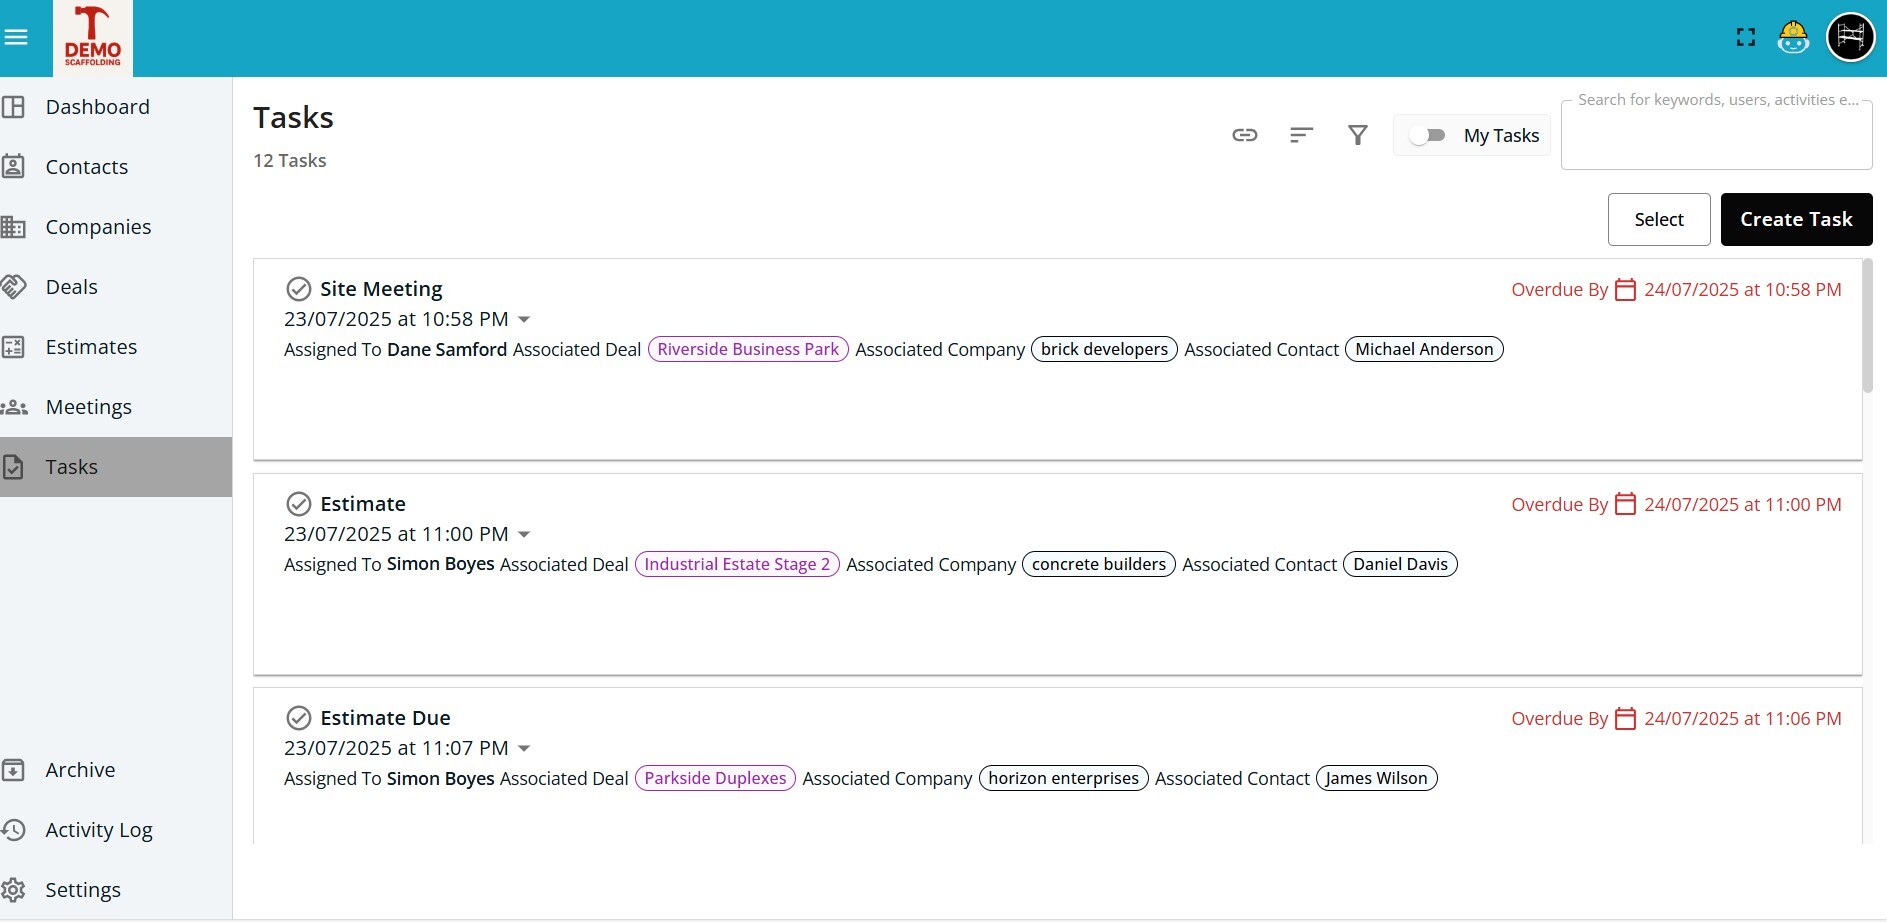The image size is (1887, 922).
Task: Click the Contacts sidebar icon
Action: [14, 167]
